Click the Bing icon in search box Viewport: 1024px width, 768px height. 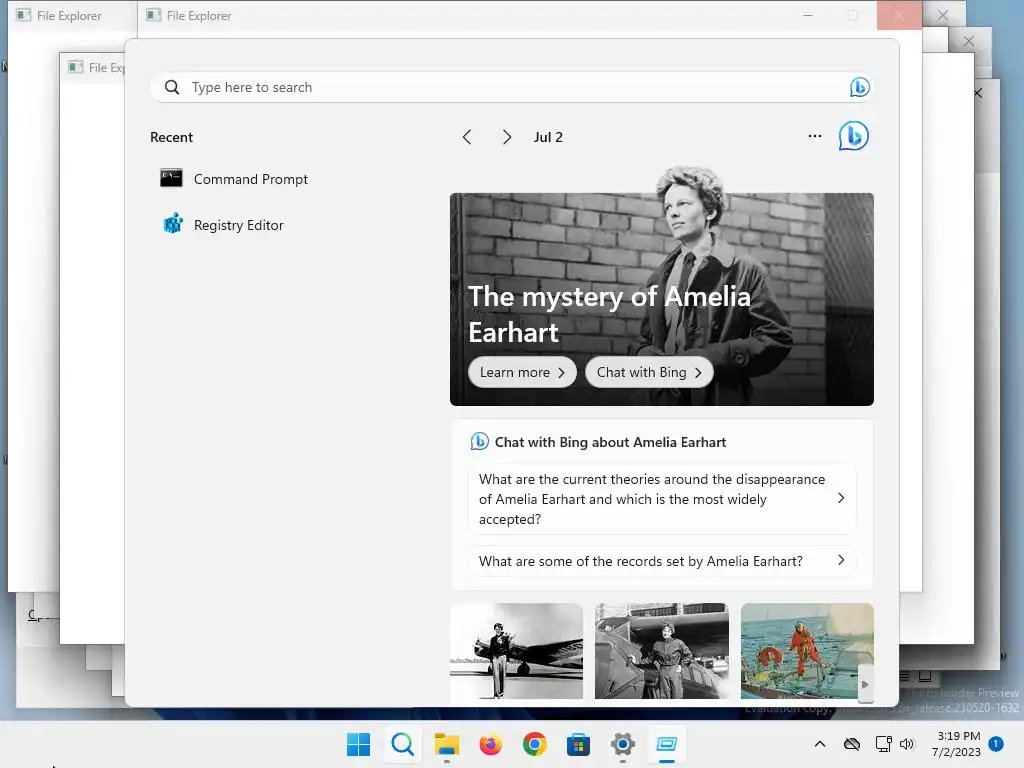(x=859, y=87)
